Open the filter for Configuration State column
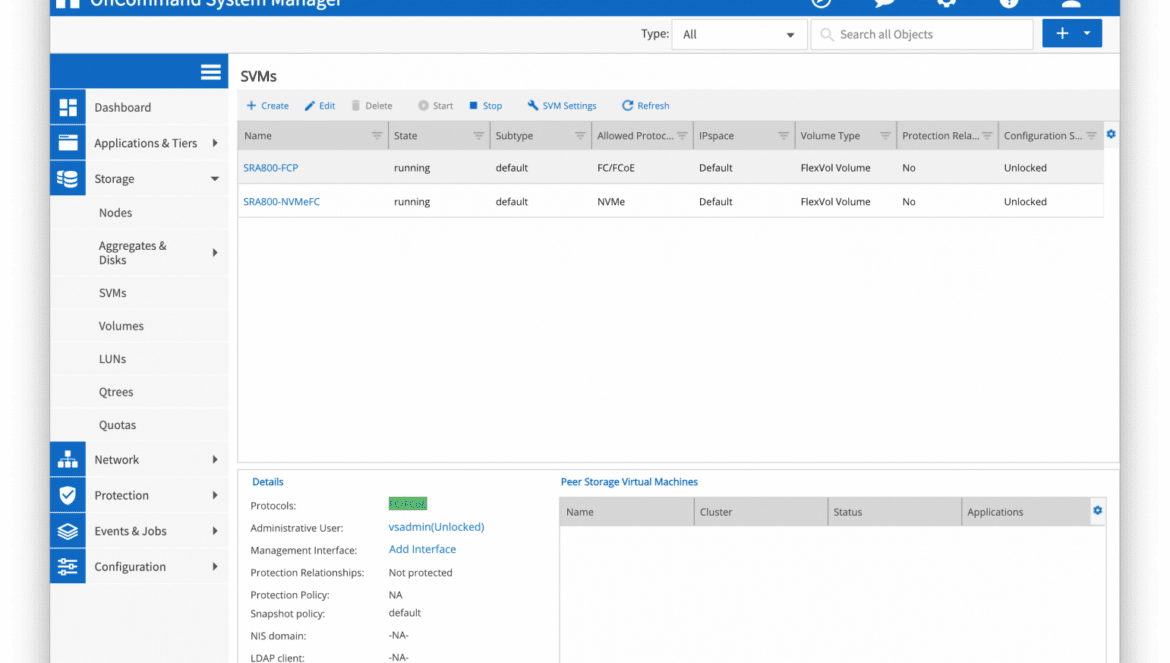This screenshot has height=663, width=1170. click(x=1091, y=136)
